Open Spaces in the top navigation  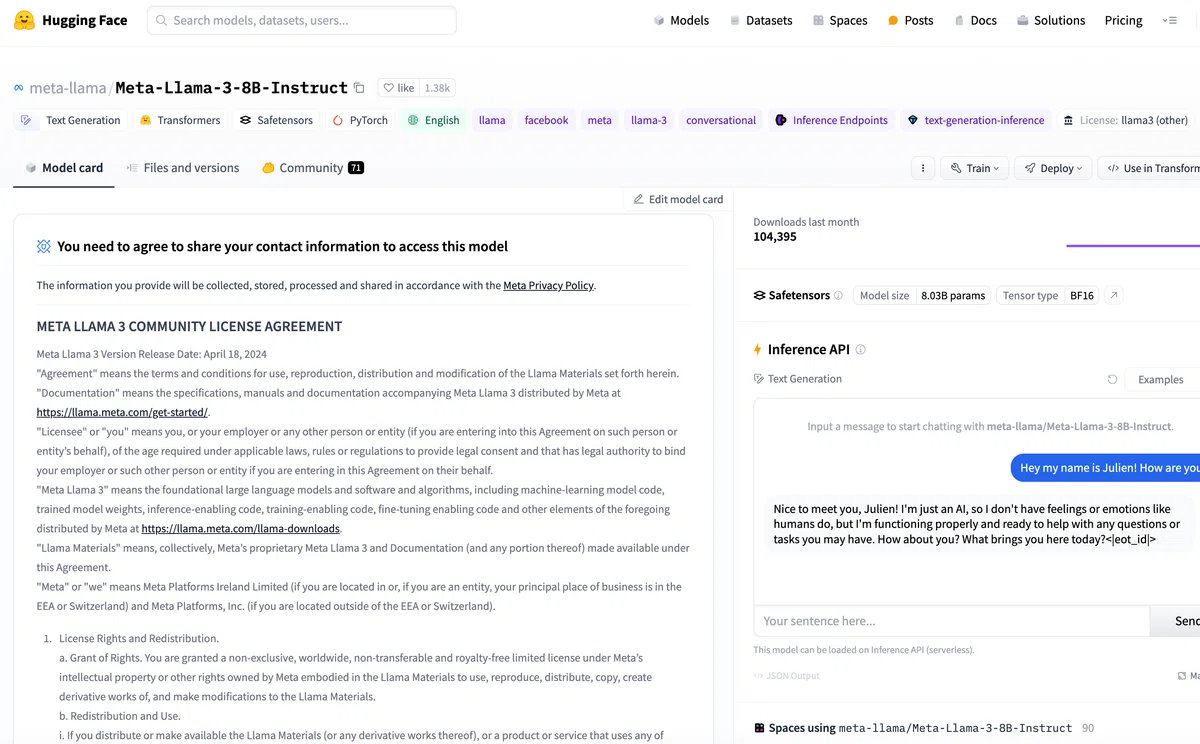pyautogui.click(x=840, y=20)
